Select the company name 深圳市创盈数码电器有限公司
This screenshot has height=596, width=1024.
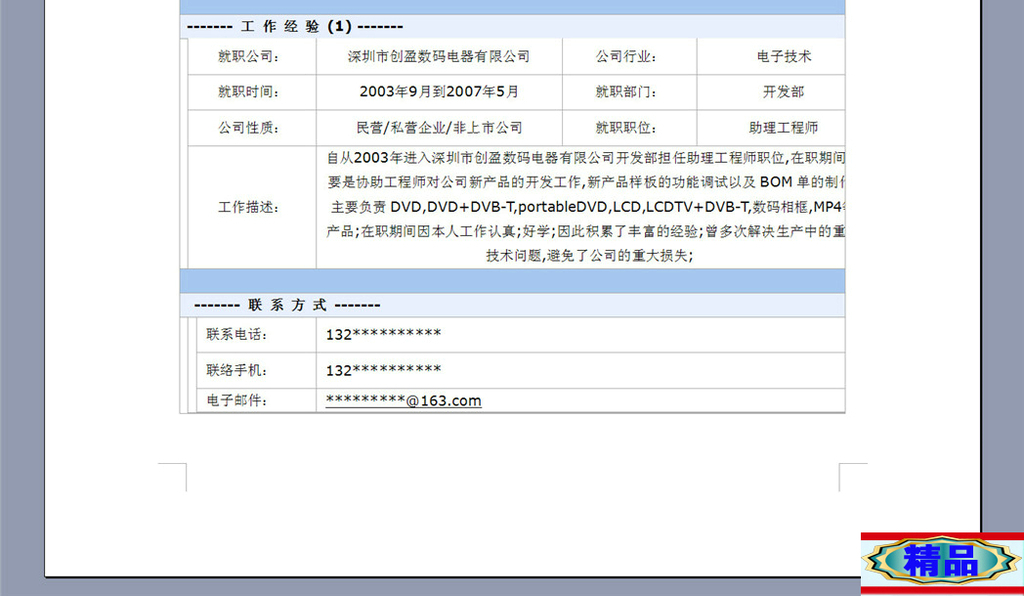pyautogui.click(x=440, y=56)
